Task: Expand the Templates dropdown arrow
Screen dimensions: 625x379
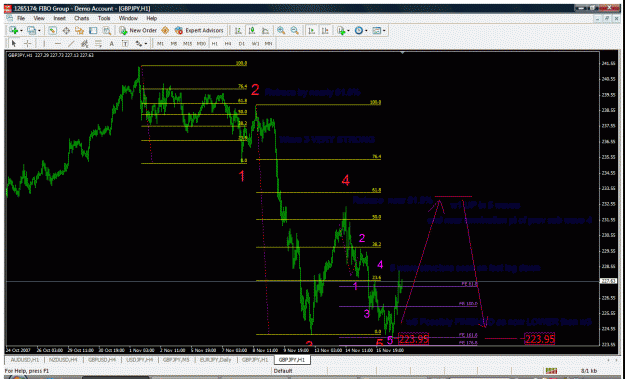Action: coord(384,31)
